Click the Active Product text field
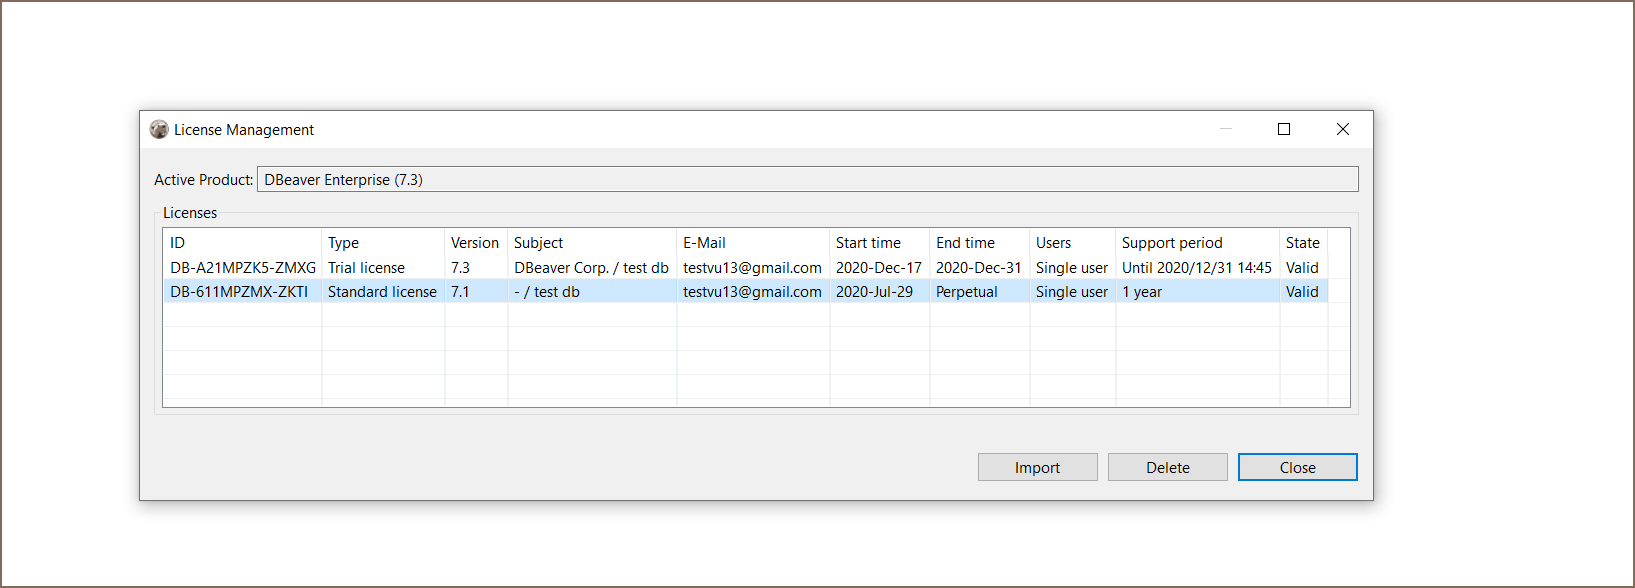 [807, 180]
